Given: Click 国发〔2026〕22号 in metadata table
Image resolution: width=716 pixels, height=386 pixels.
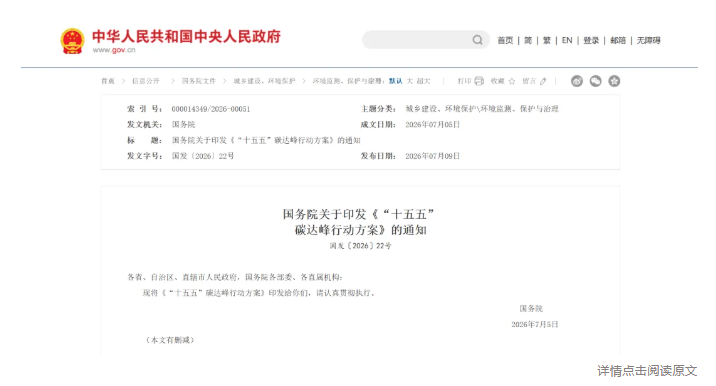Looking at the screenshot, I should point(203,156).
